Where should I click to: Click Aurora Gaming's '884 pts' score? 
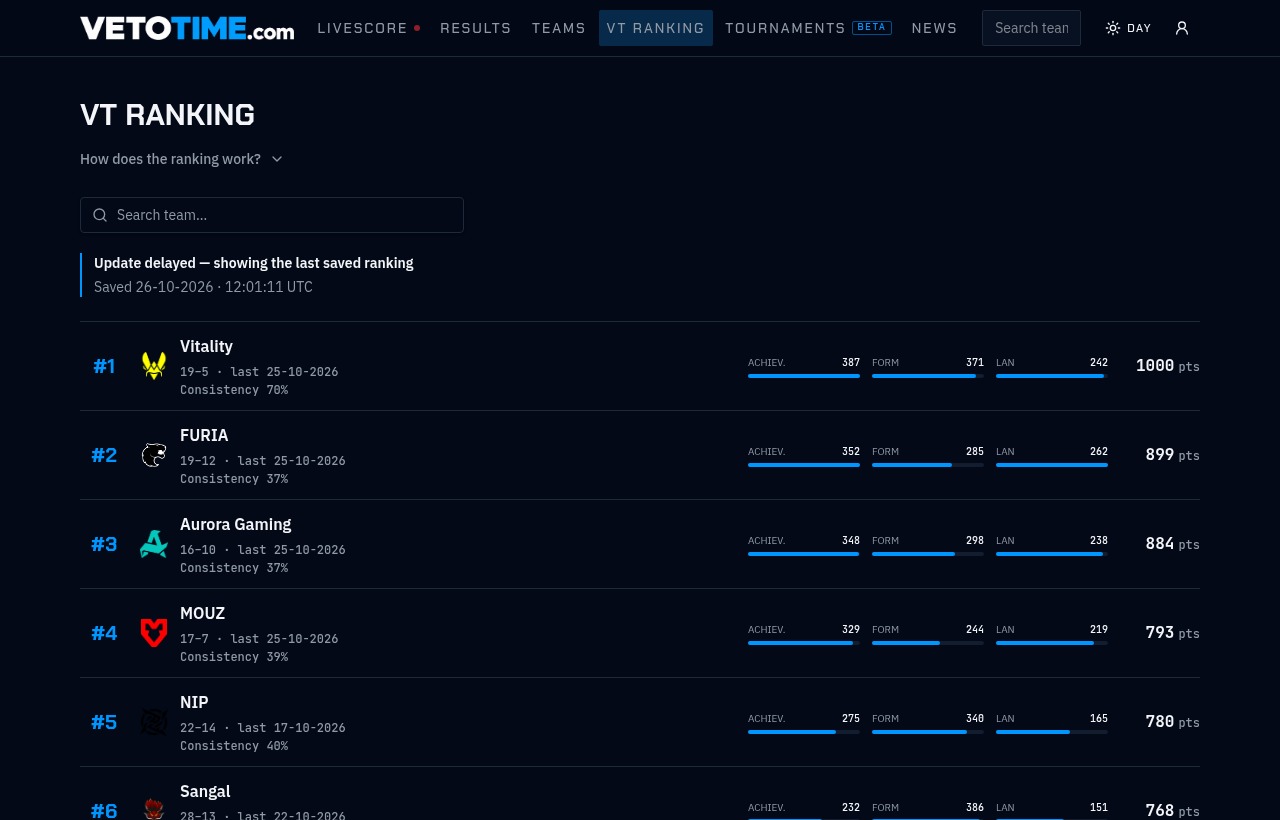tap(1172, 544)
